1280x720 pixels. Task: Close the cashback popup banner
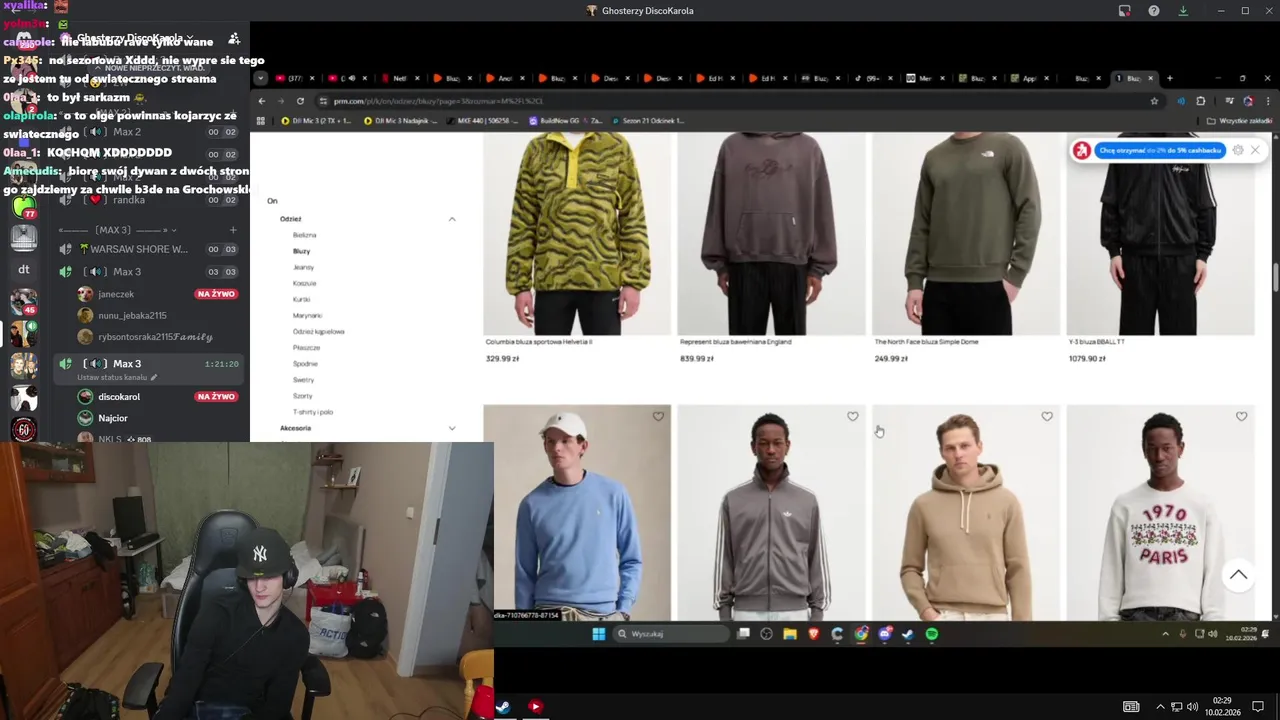[x=1255, y=150]
